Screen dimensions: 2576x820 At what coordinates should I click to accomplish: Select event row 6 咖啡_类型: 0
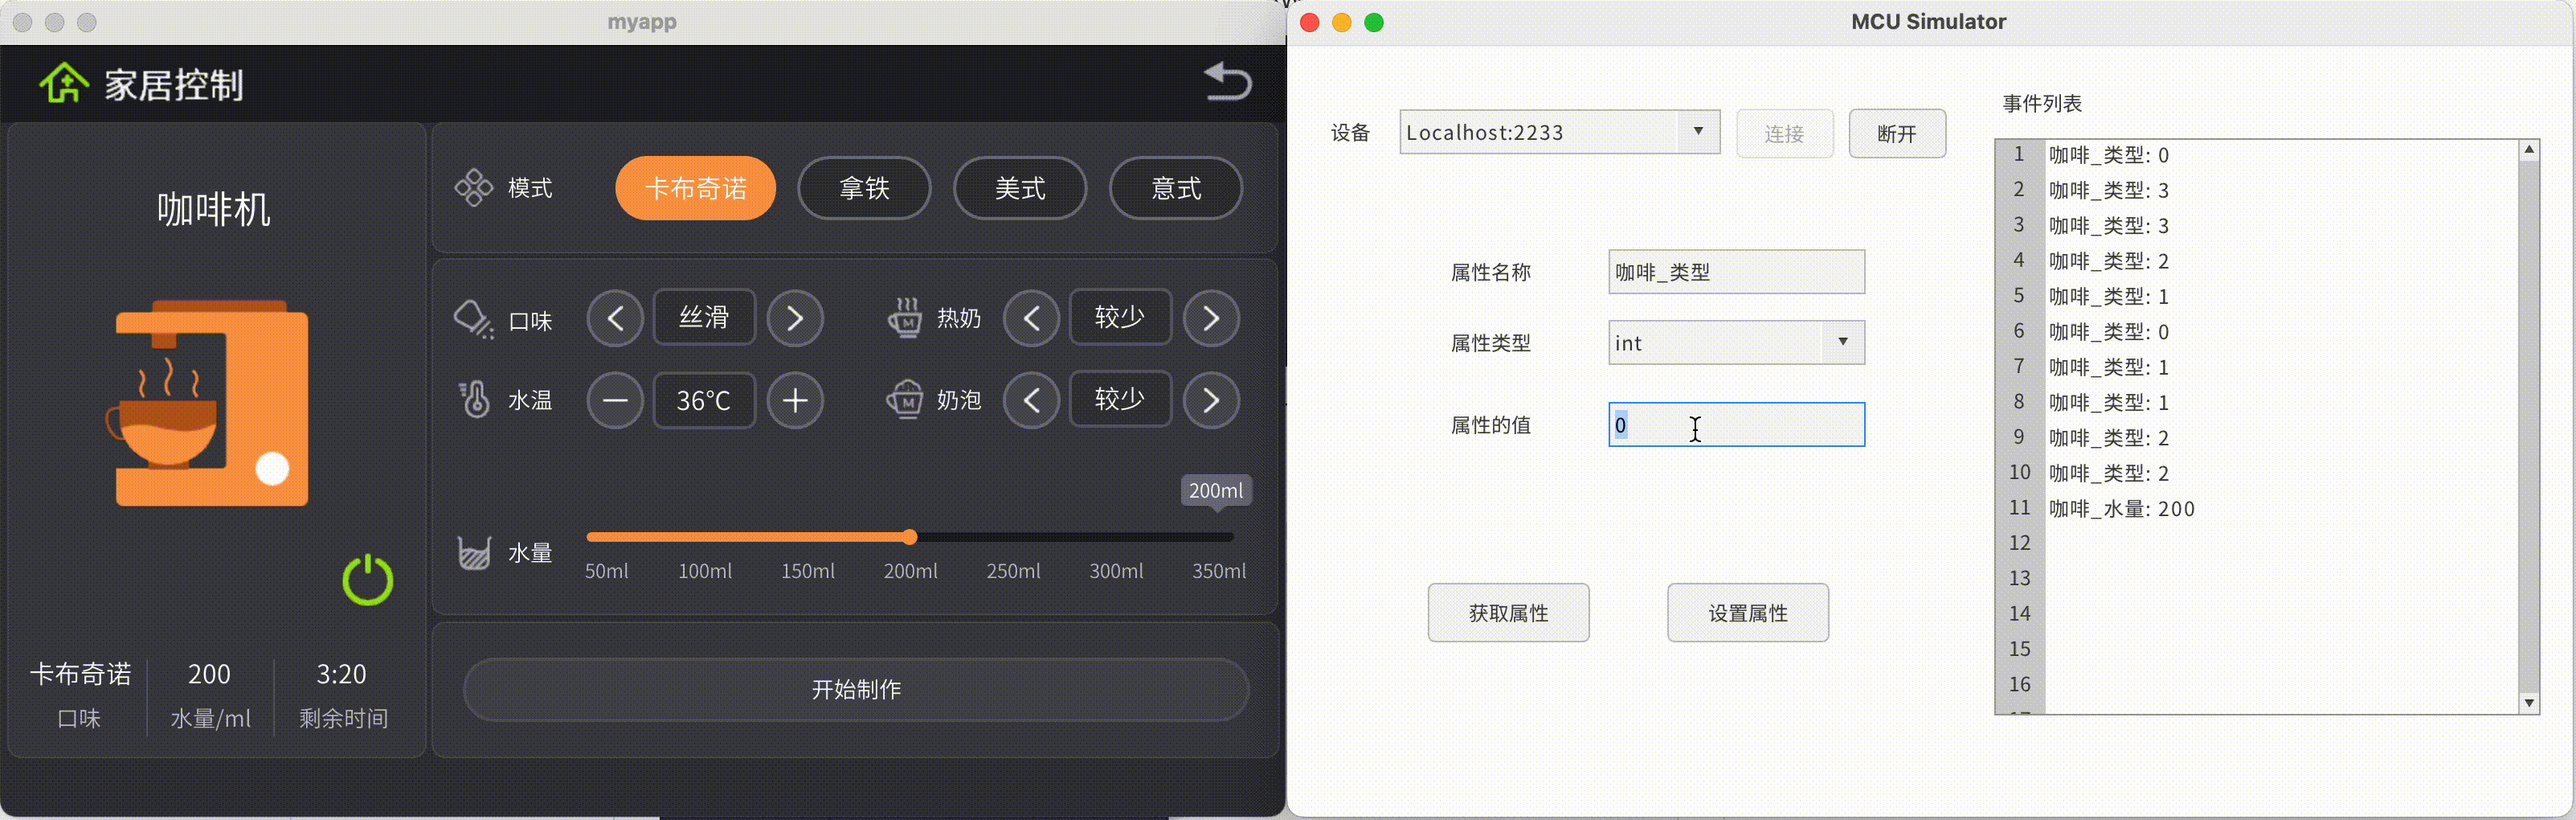(2280, 331)
